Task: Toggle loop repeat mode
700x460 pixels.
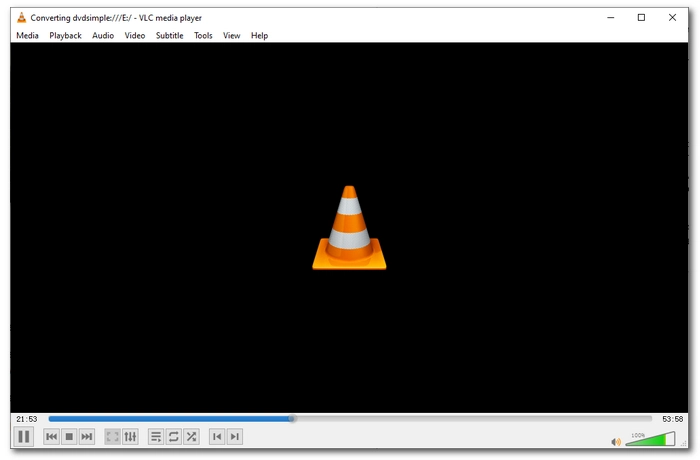Action: [x=174, y=436]
